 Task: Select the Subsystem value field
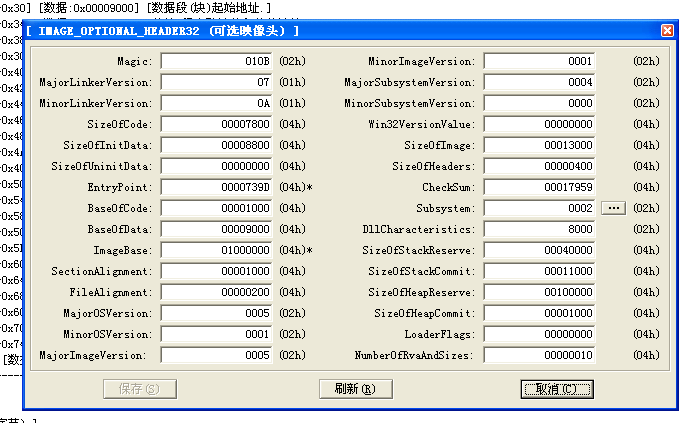click(x=540, y=208)
